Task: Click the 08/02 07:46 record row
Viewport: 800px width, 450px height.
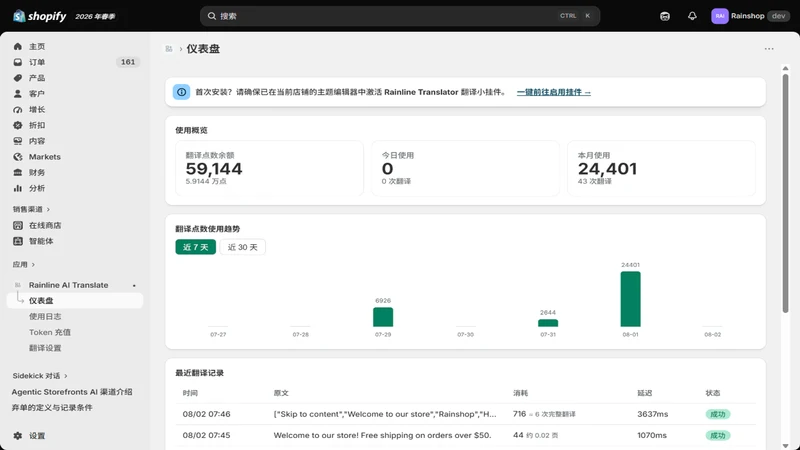Action: tap(465, 414)
